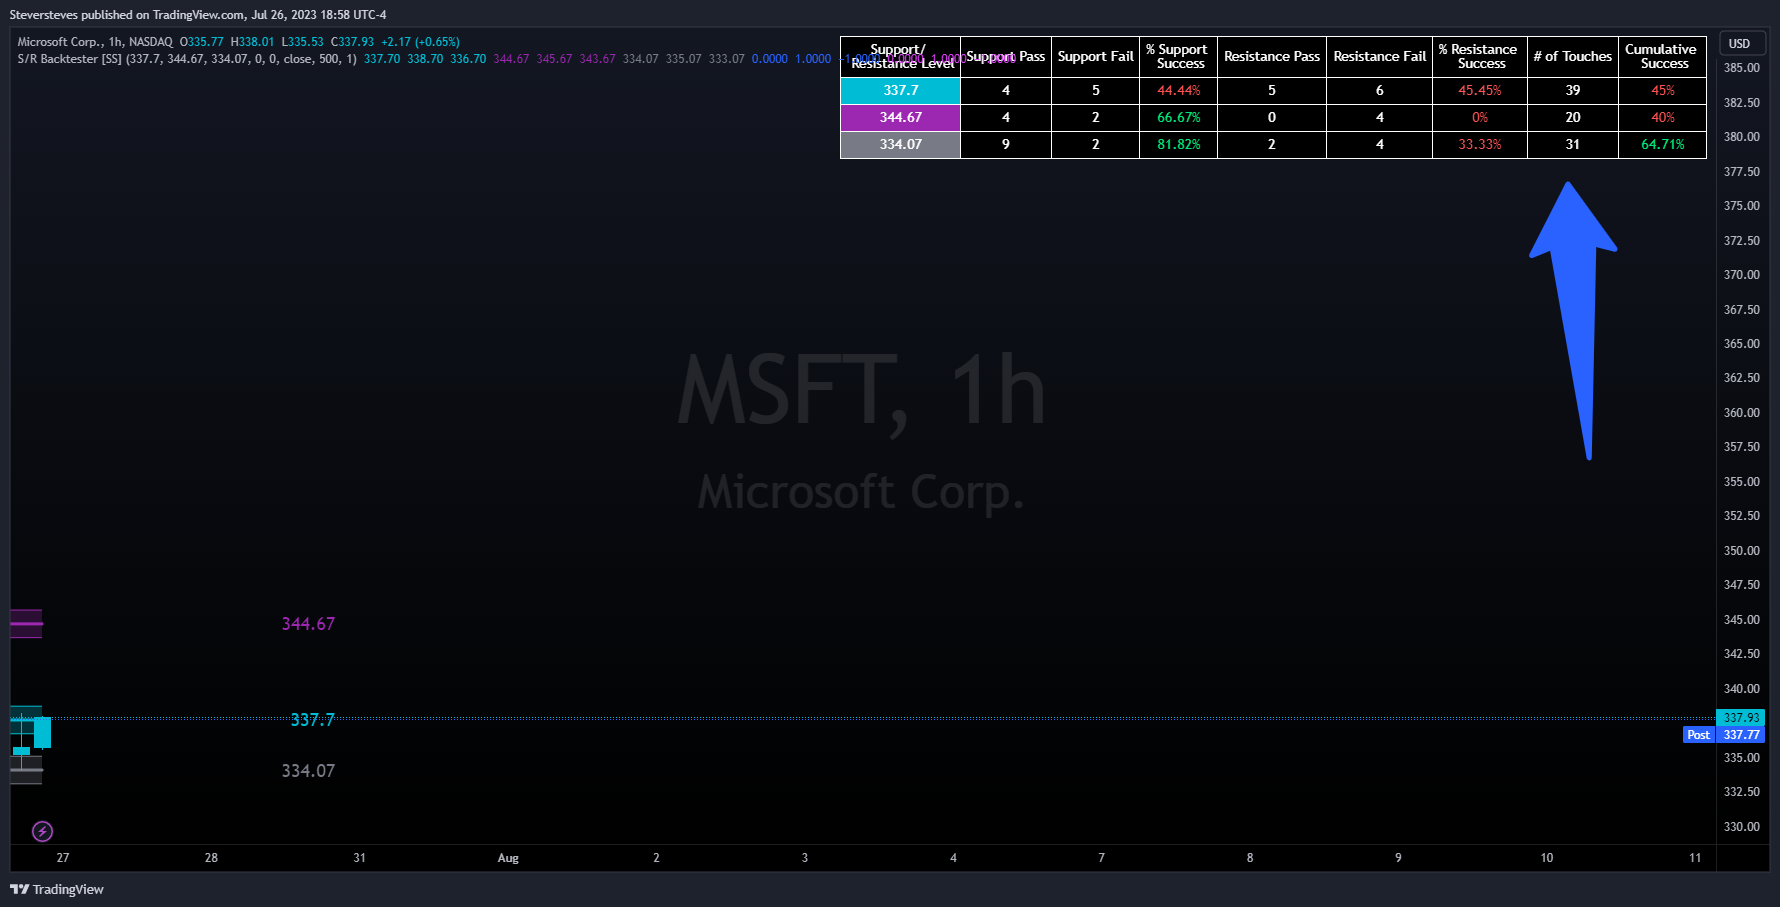The width and height of the screenshot is (1780, 907).
Task: Click the Microsoft Corp., 1h, NASDAQ title
Action: pos(95,42)
